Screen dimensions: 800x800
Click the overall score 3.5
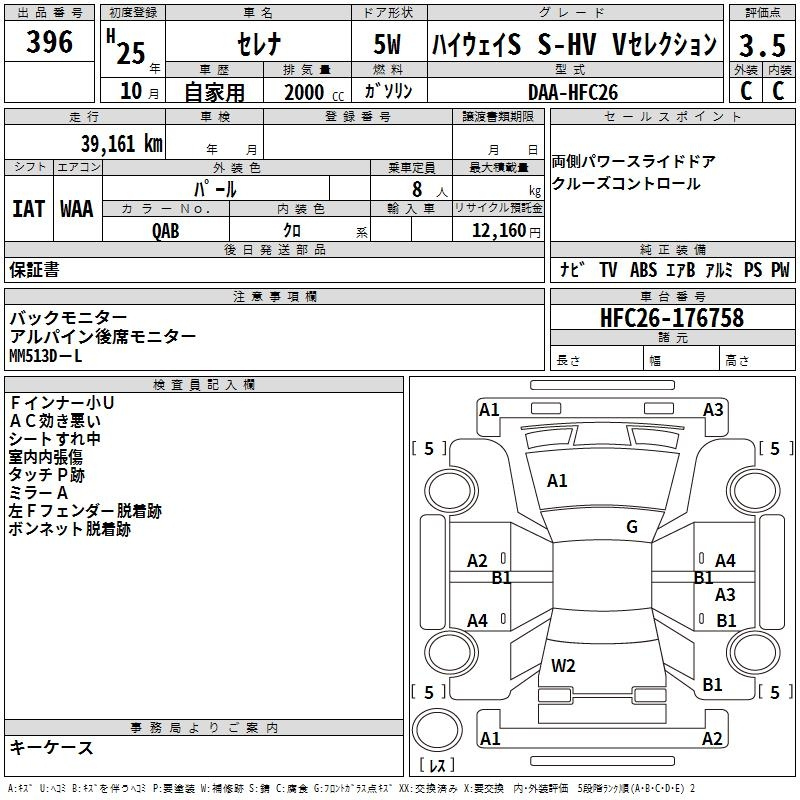pyautogui.click(x=761, y=46)
